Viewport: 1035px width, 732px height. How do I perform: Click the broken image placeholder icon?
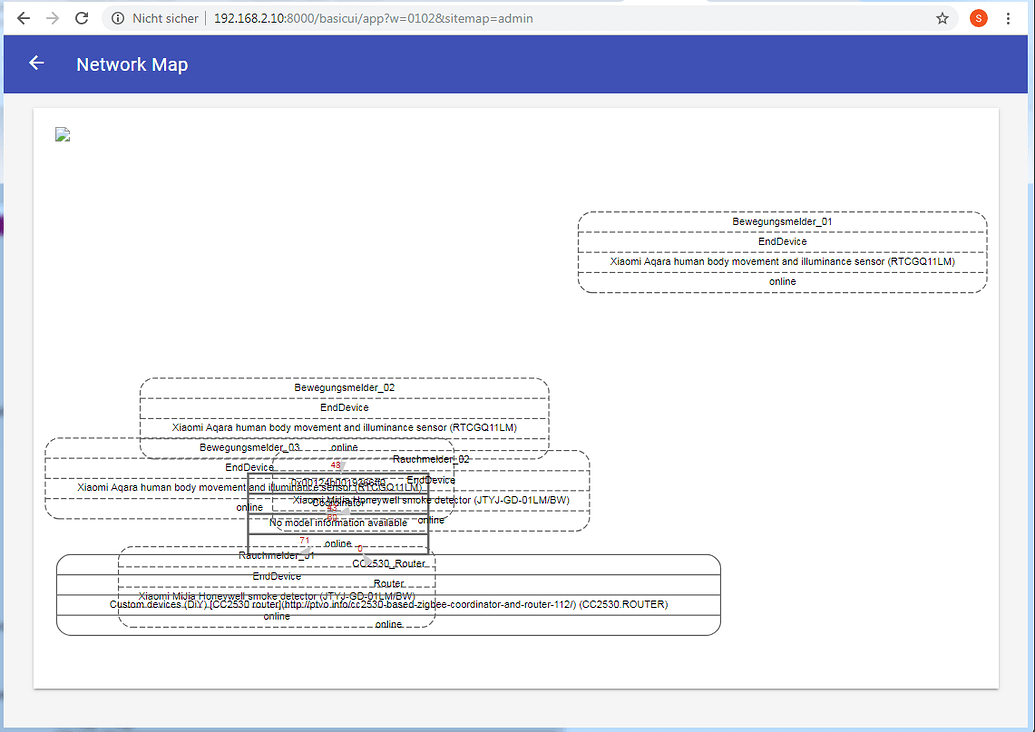(63, 135)
